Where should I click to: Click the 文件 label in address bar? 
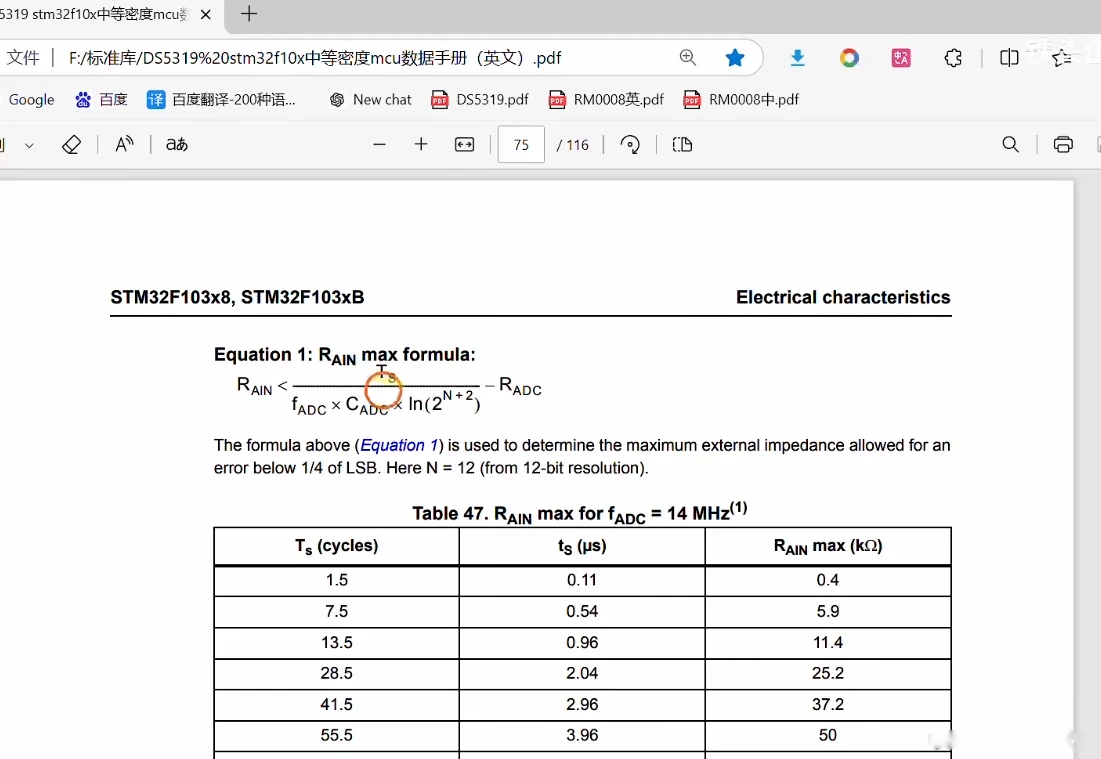tap(23, 58)
